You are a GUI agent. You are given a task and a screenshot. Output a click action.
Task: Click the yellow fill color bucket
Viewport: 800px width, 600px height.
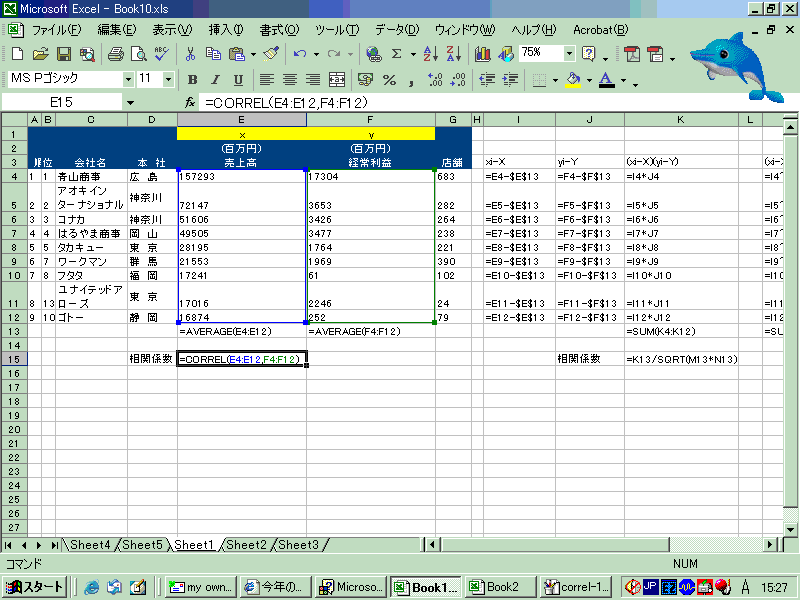point(573,80)
